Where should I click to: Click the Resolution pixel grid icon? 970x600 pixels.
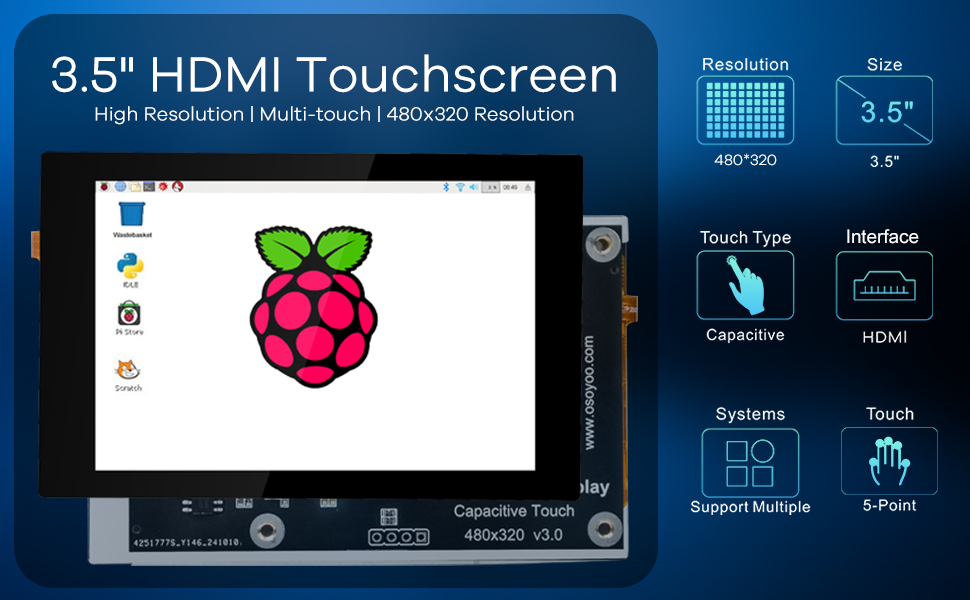[x=745, y=110]
